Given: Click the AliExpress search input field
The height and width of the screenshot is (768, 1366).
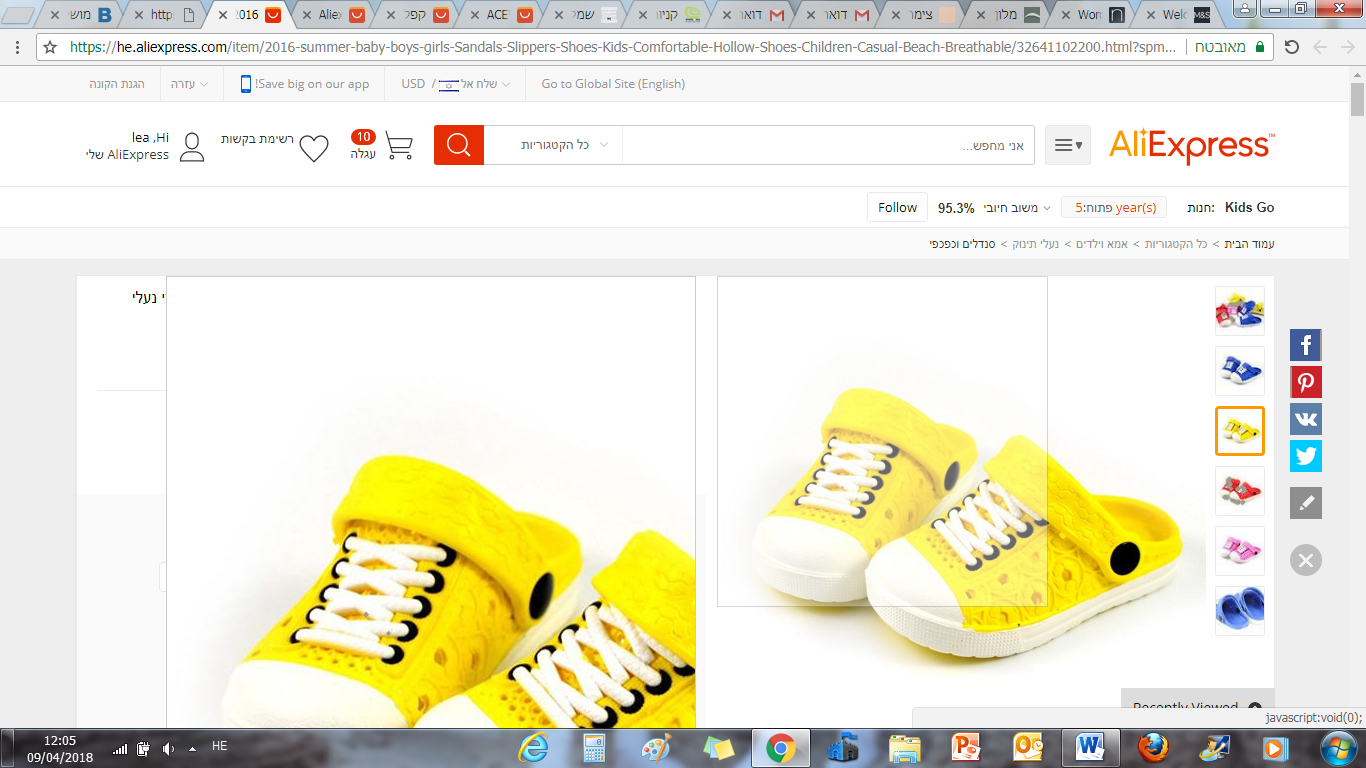Looking at the screenshot, I should click(x=829, y=145).
